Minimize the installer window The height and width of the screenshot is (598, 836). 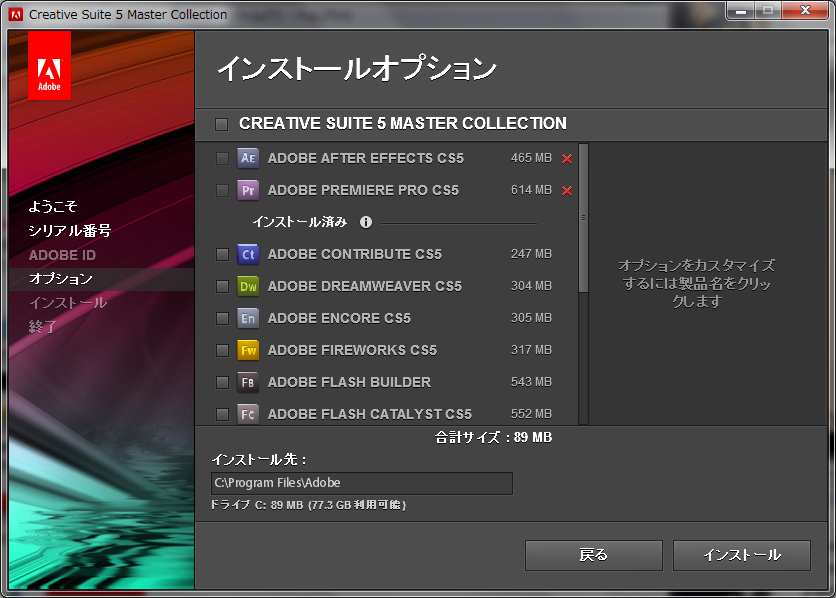click(741, 11)
